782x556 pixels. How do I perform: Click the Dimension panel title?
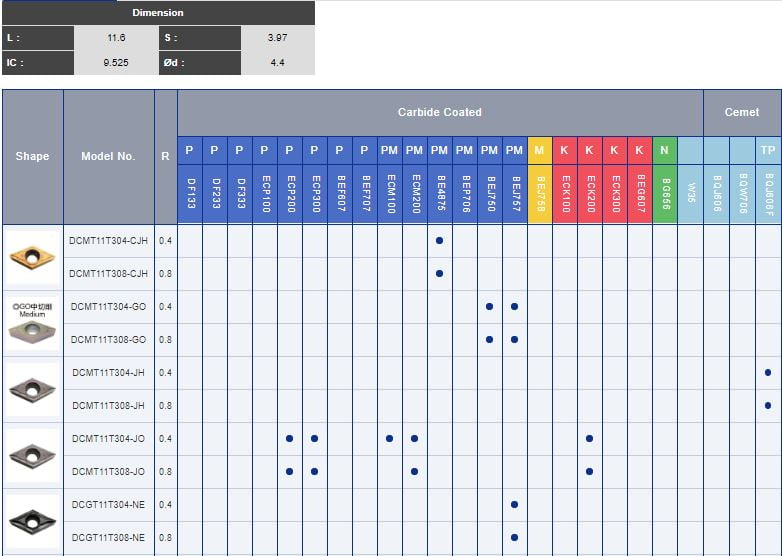[158, 13]
